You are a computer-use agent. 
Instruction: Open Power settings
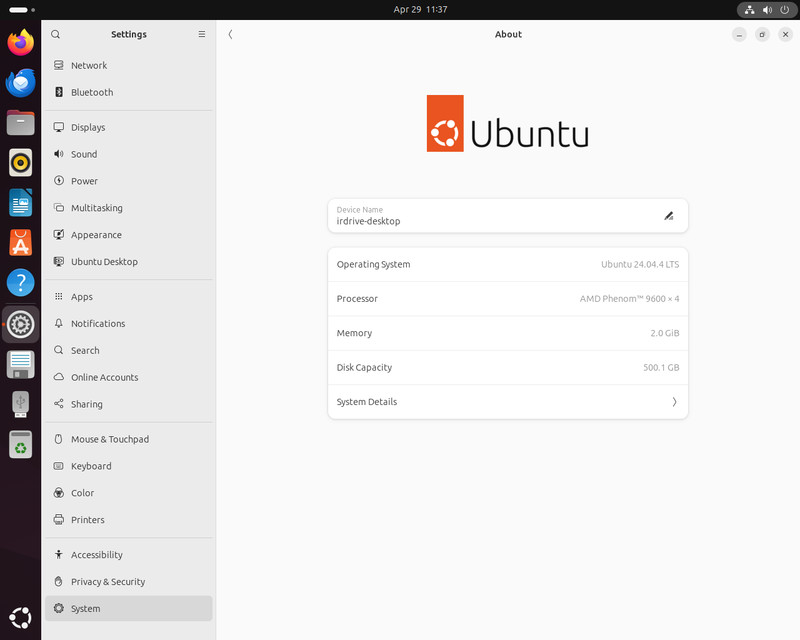tap(129, 181)
